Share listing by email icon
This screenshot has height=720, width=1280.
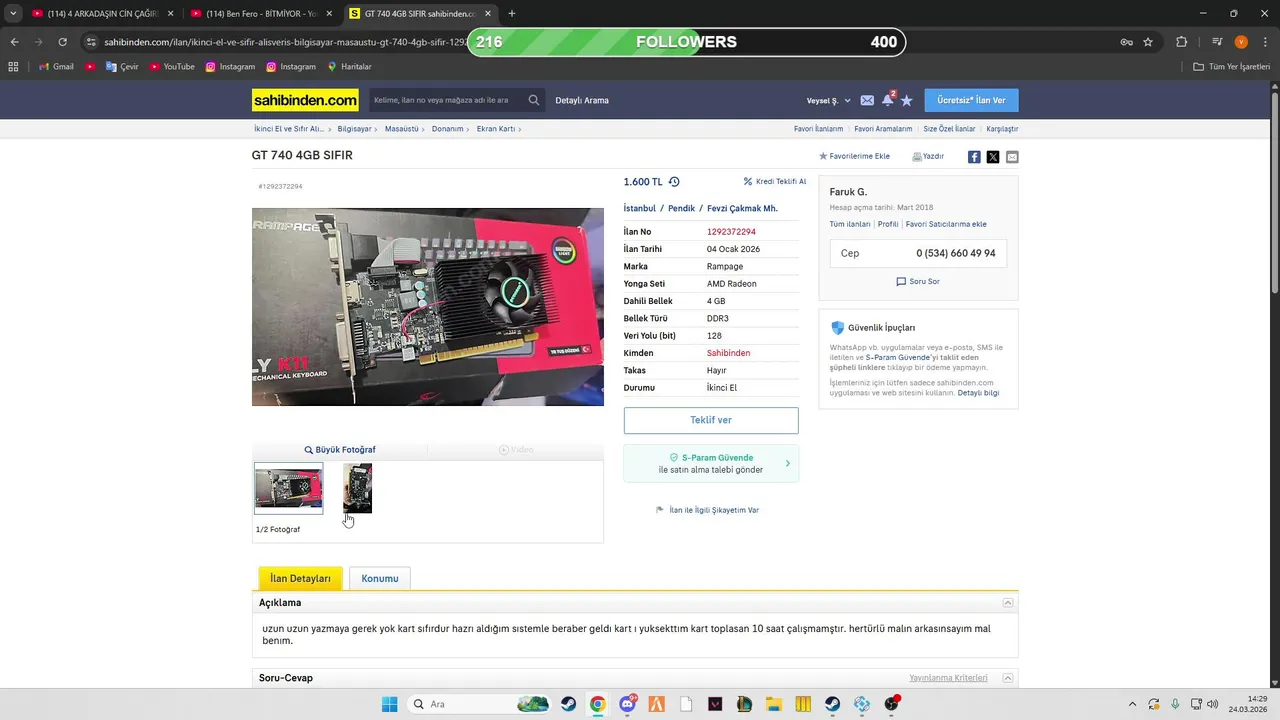[1012, 157]
